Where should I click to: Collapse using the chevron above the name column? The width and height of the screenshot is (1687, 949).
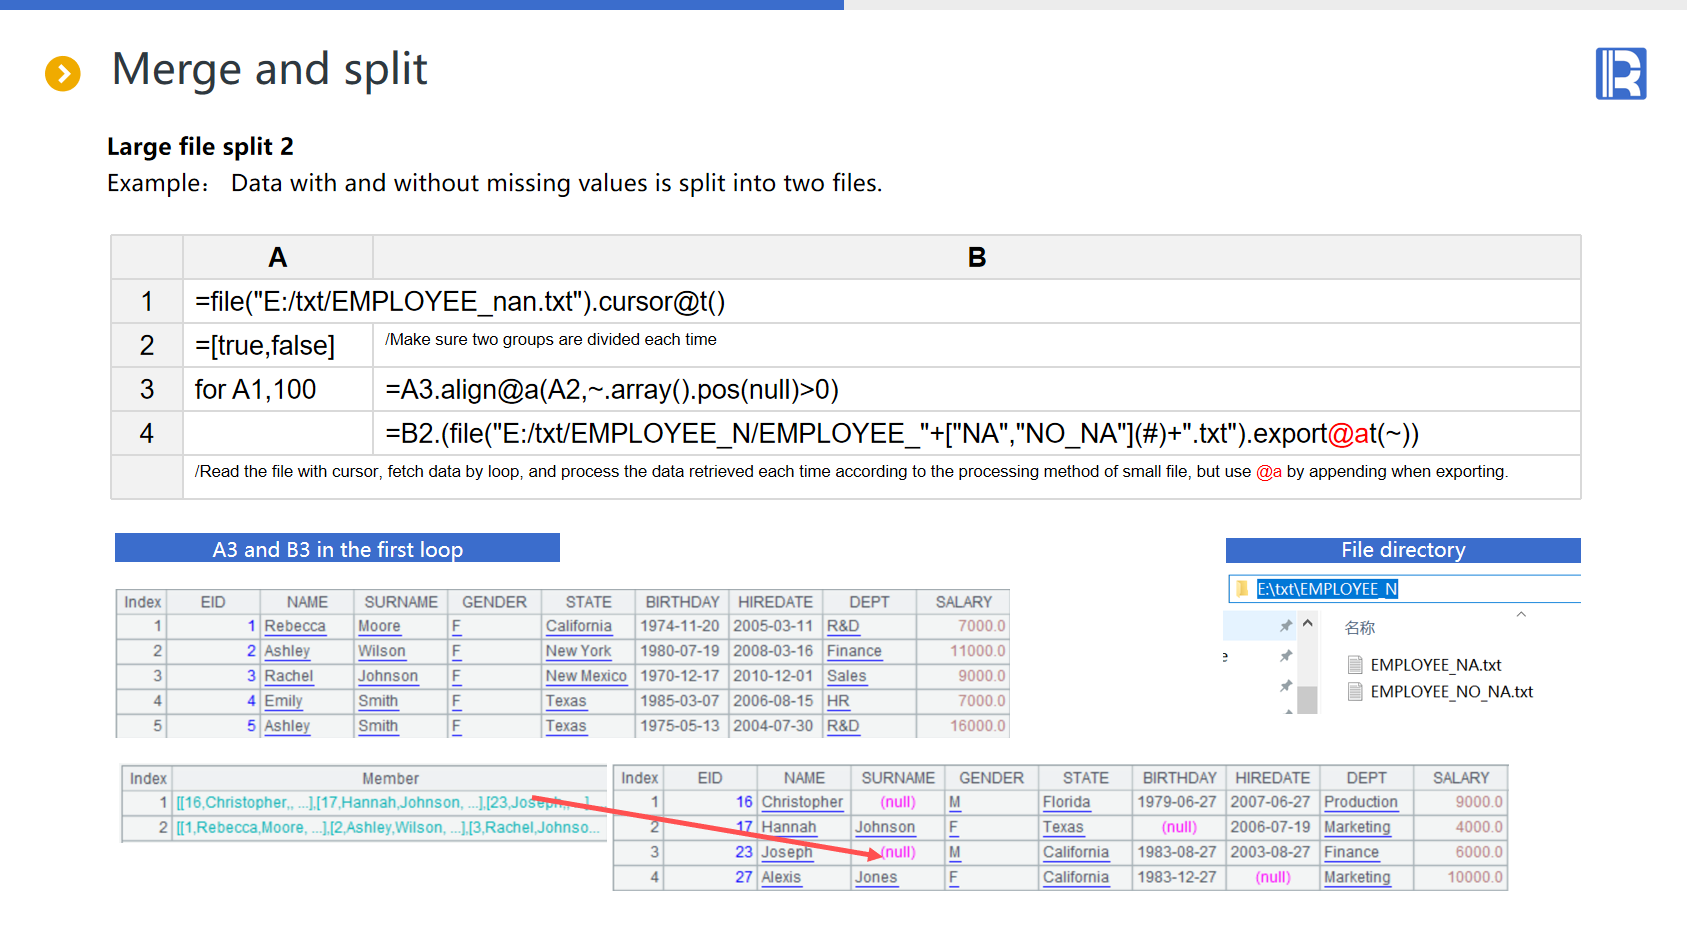pyautogui.click(x=1521, y=614)
